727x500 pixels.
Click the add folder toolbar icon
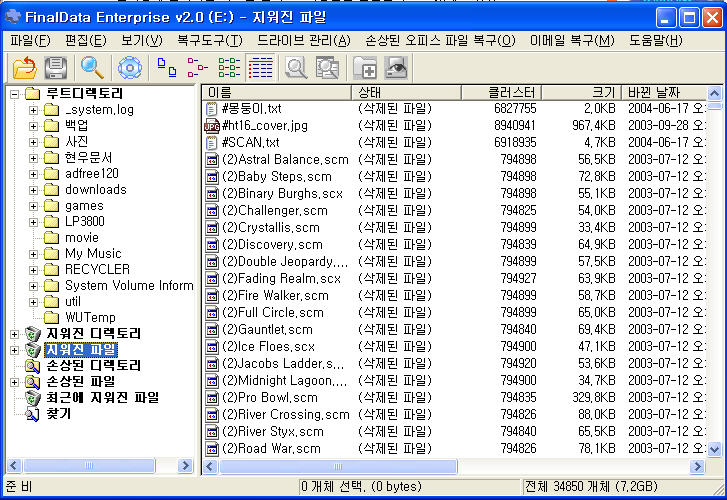[364, 68]
